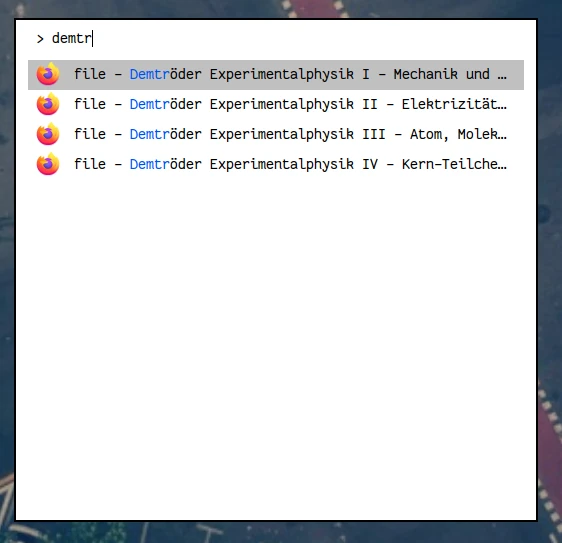
Task: Click Firefox icon beside Experimentalphysik IV entry
Action: [48, 164]
